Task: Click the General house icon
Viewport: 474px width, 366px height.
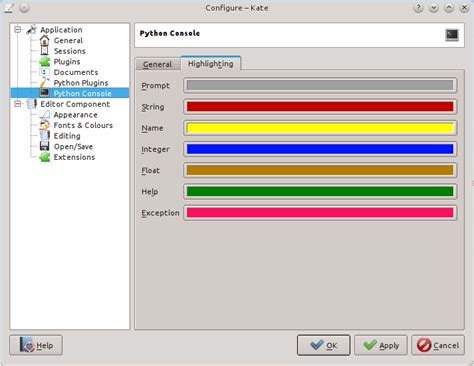Action: pyautogui.click(x=44, y=40)
